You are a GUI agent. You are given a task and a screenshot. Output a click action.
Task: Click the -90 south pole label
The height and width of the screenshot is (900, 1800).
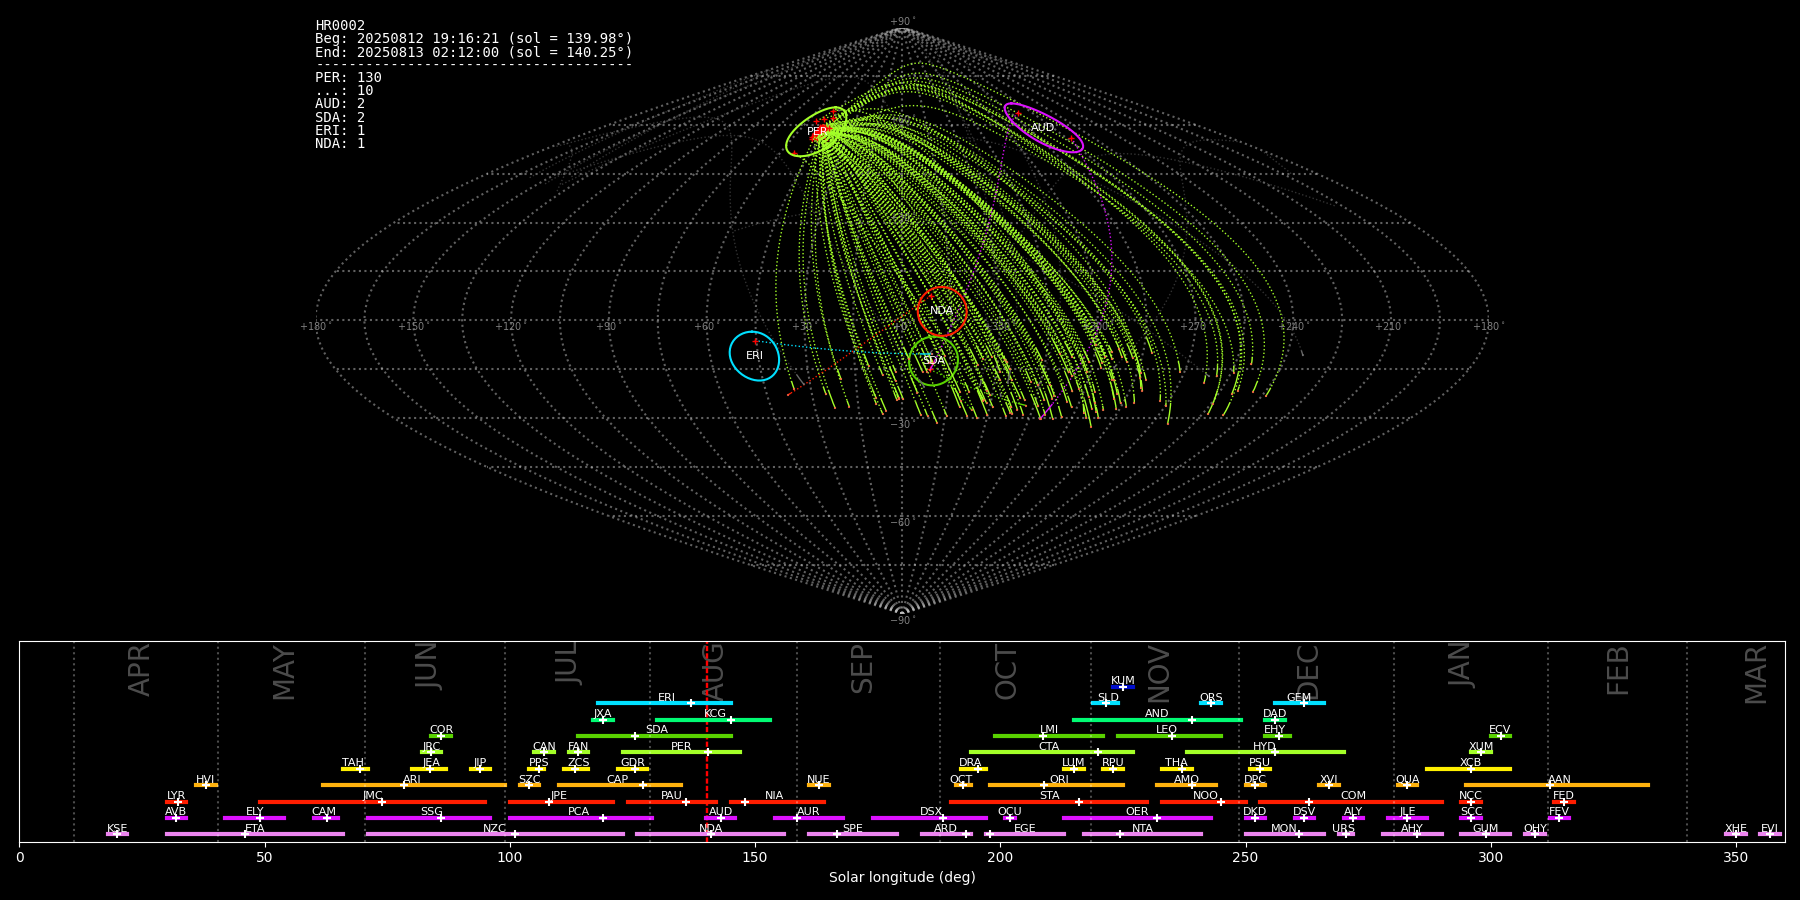(x=902, y=621)
